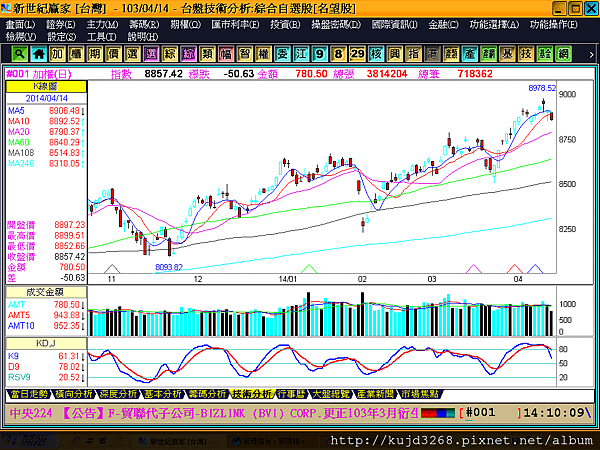Click the MA240 value 8310.05
The width and height of the screenshot is (600, 450).
click(64, 163)
